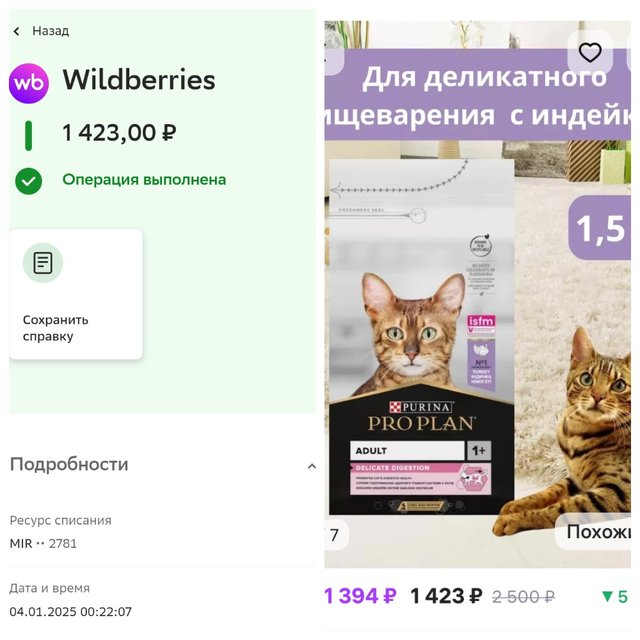
Task: Tap the crossed-out 2 500 ₽ old price
Action: pos(523,597)
